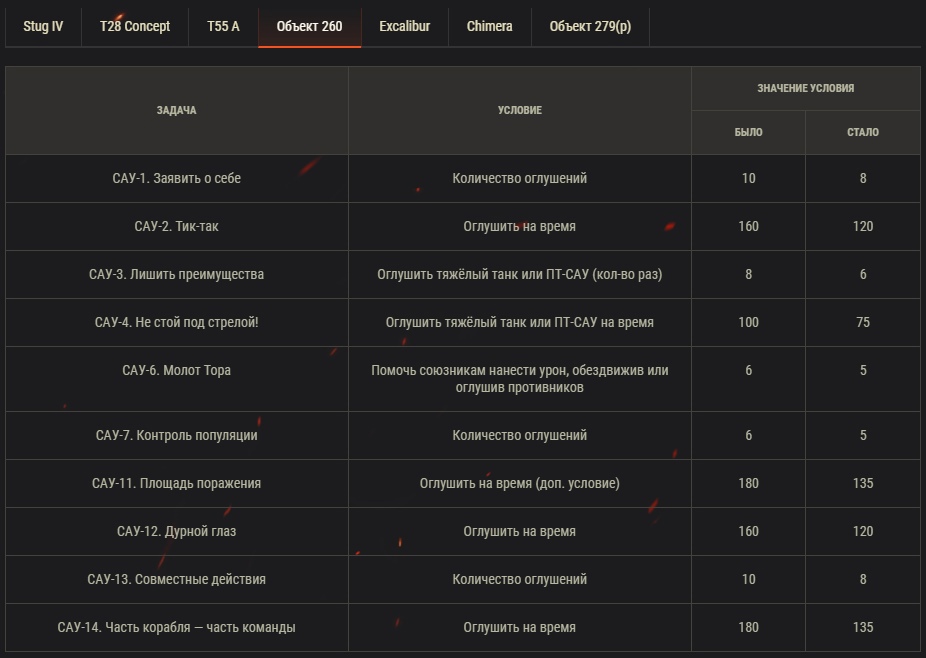Click task САУ-4. Не стой под стрелой!
The image size is (926, 658).
pos(177,323)
